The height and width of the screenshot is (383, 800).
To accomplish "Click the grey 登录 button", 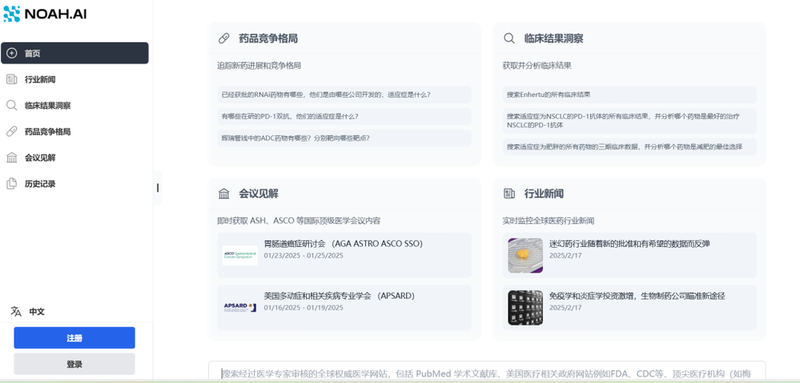I will coord(74,364).
